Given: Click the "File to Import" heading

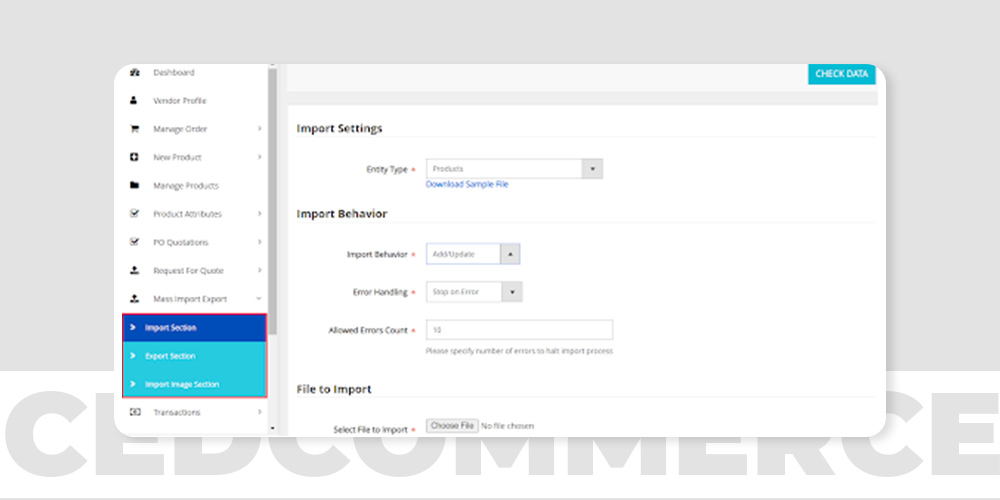Looking at the screenshot, I should click(x=334, y=390).
